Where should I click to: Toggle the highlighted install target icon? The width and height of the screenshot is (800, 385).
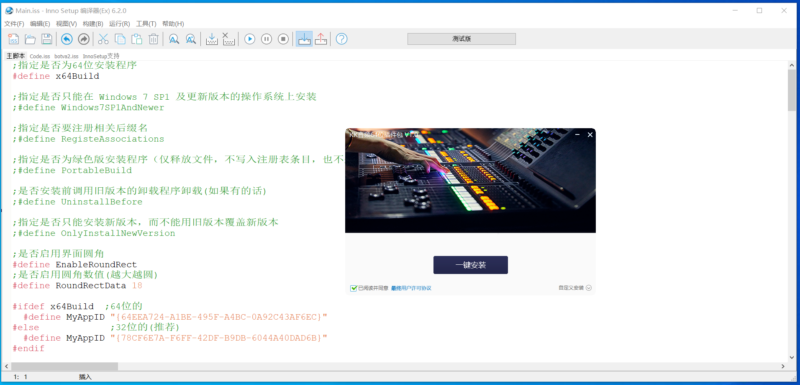(x=304, y=39)
